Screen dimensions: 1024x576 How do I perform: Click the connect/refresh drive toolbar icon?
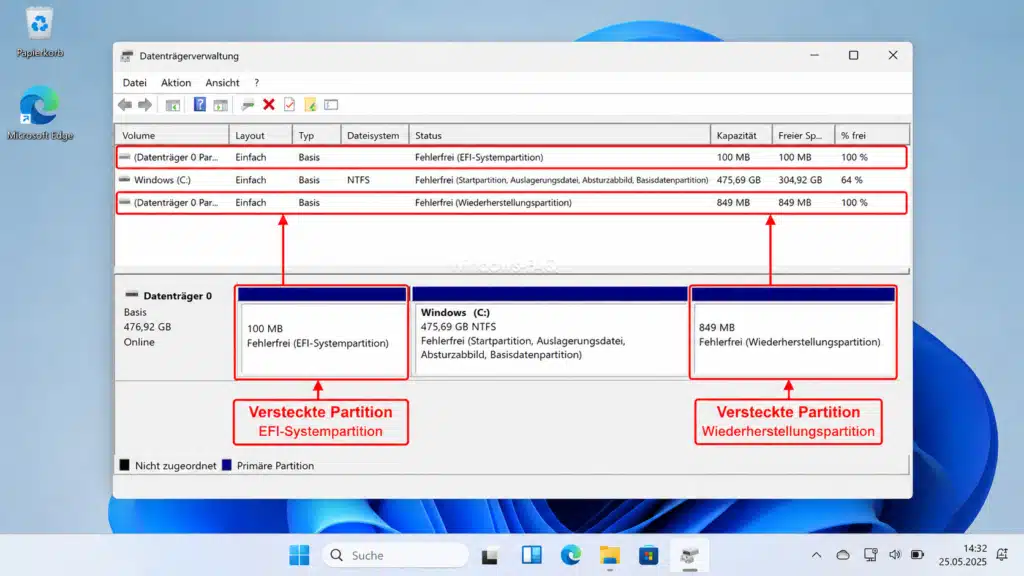click(x=248, y=104)
